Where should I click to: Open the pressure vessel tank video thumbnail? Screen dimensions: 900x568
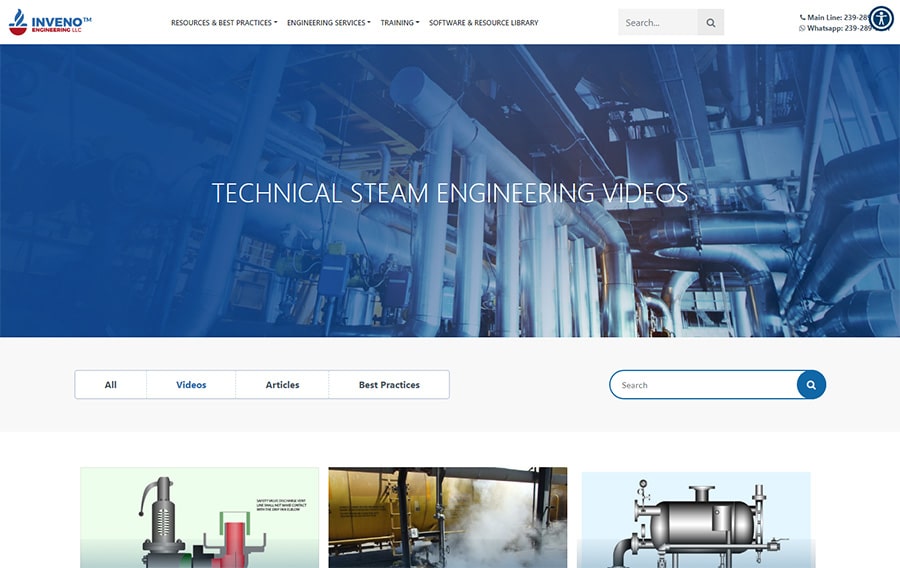[x=695, y=519]
